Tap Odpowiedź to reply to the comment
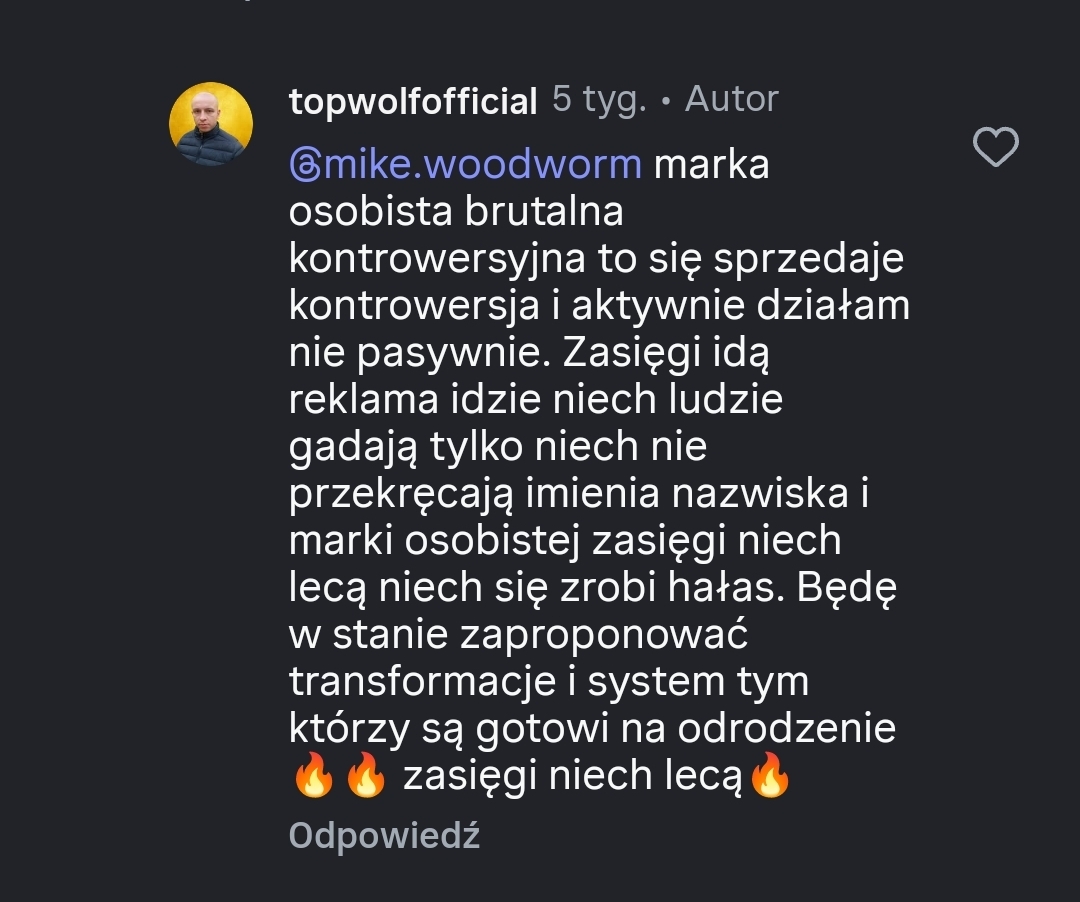The width and height of the screenshot is (1080, 902). point(384,836)
